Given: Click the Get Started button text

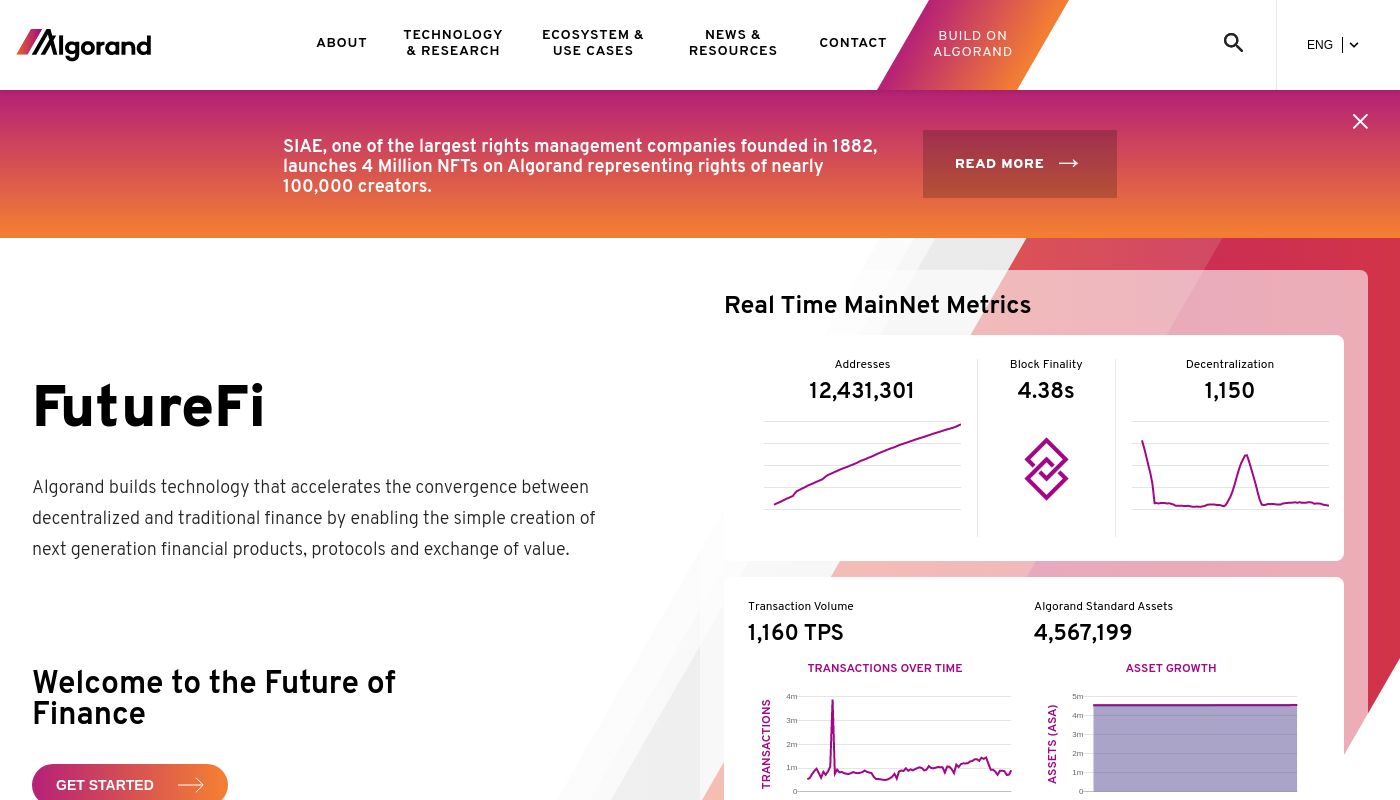Looking at the screenshot, I should pyautogui.click(x=105, y=785).
